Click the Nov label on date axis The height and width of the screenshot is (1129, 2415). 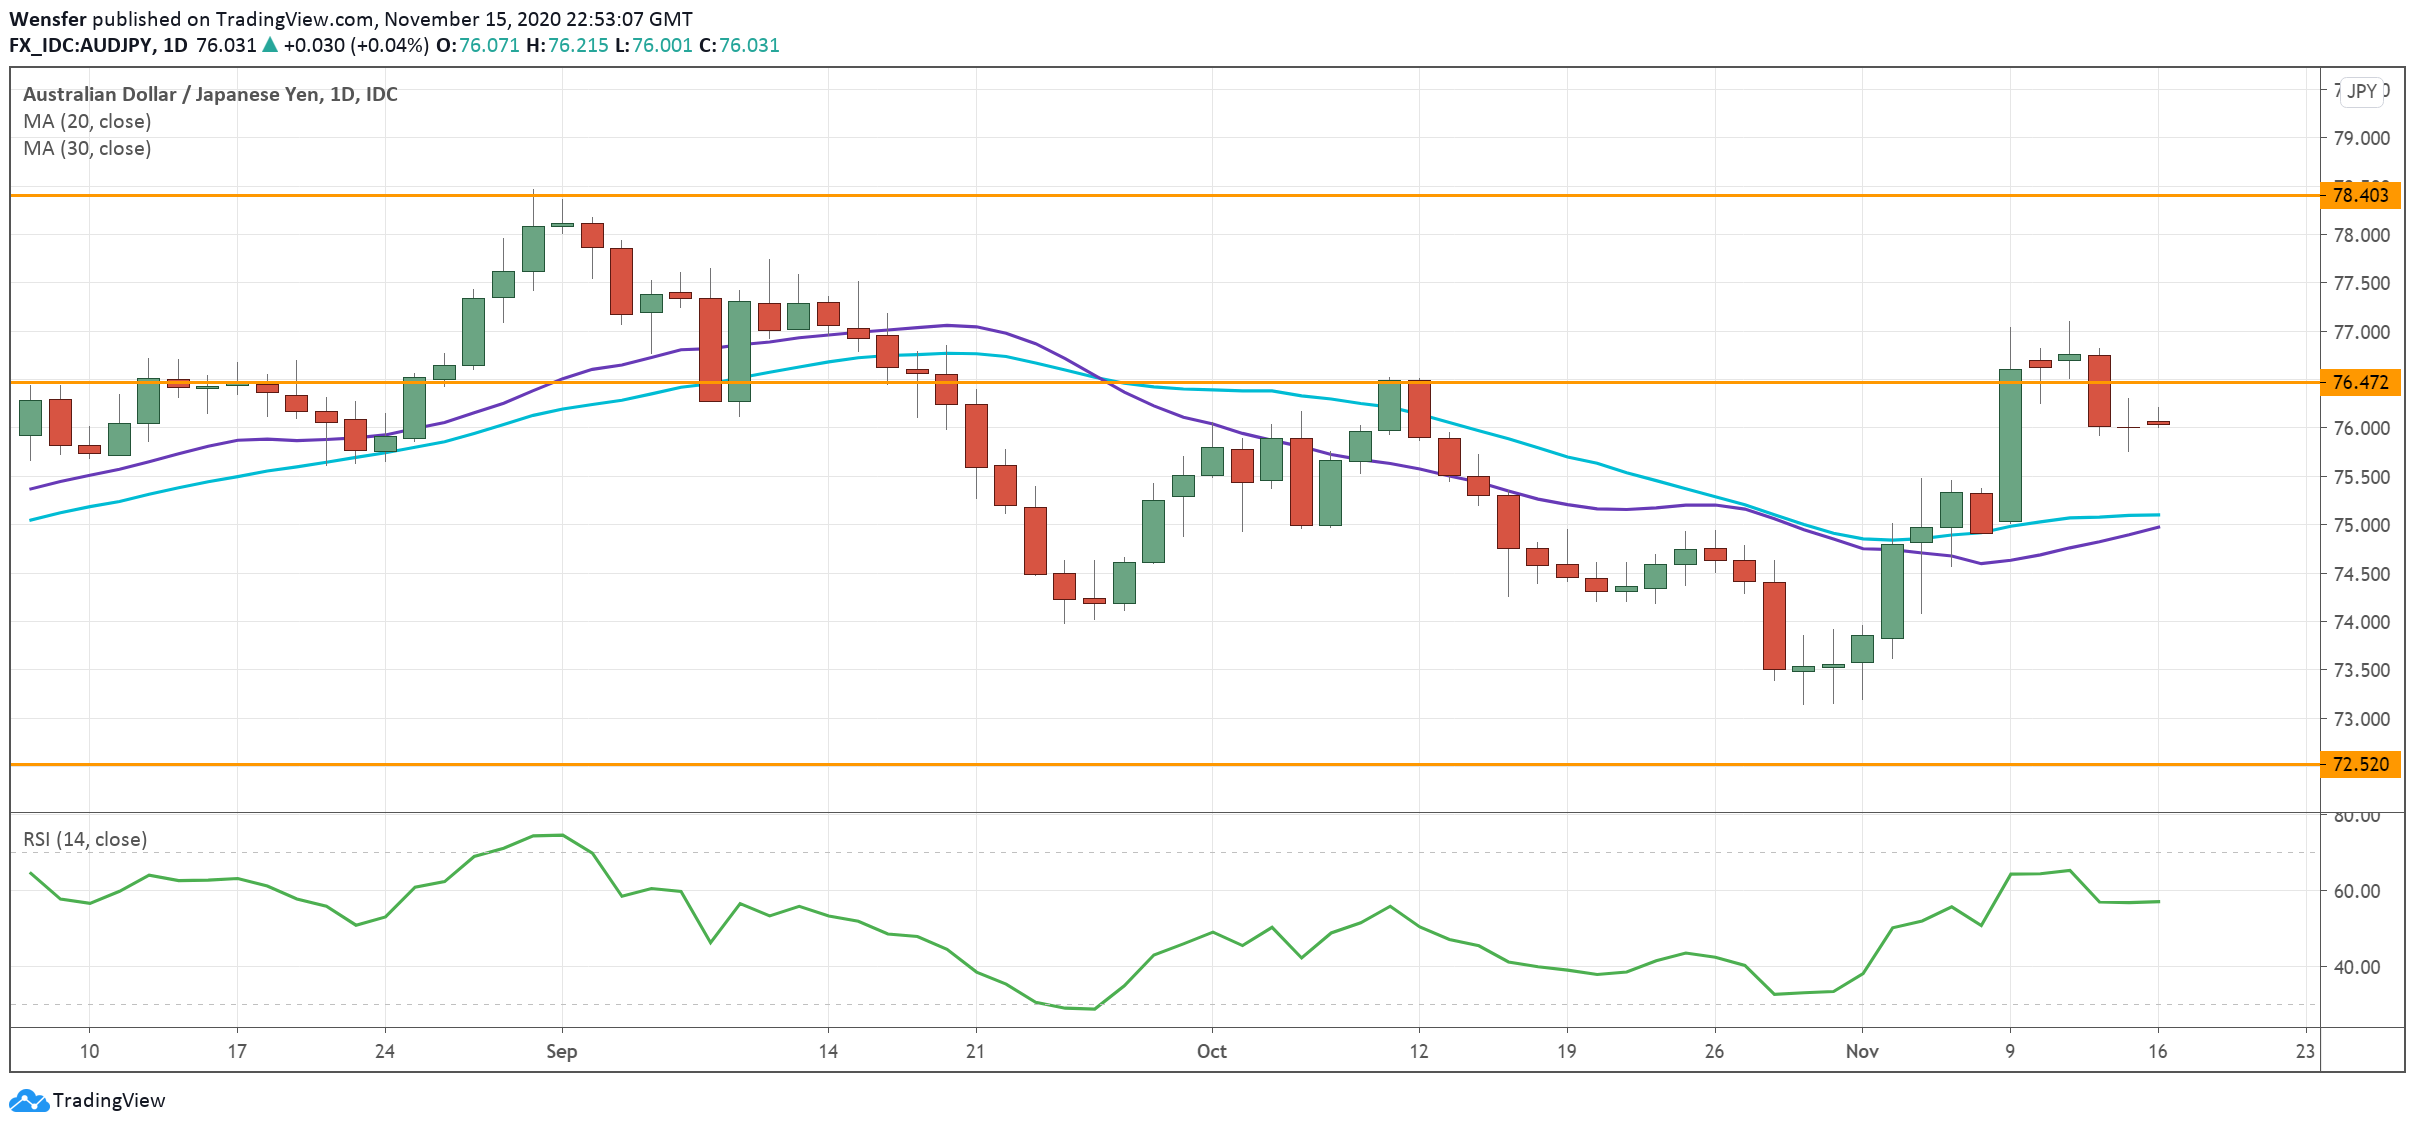[1861, 1051]
